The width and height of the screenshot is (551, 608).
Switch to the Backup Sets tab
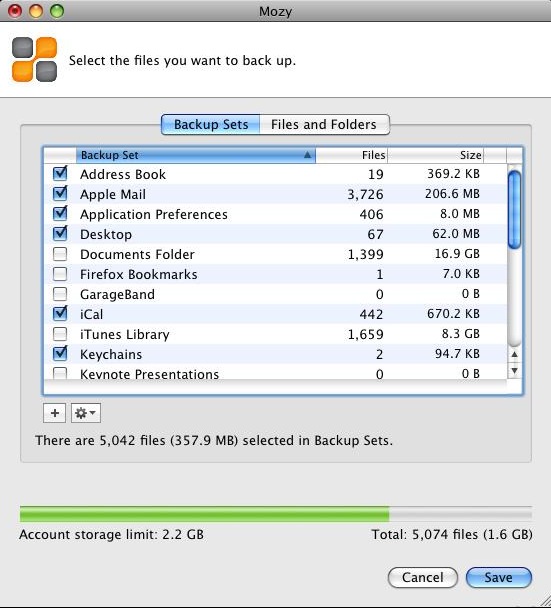pyautogui.click(x=211, y=124)
